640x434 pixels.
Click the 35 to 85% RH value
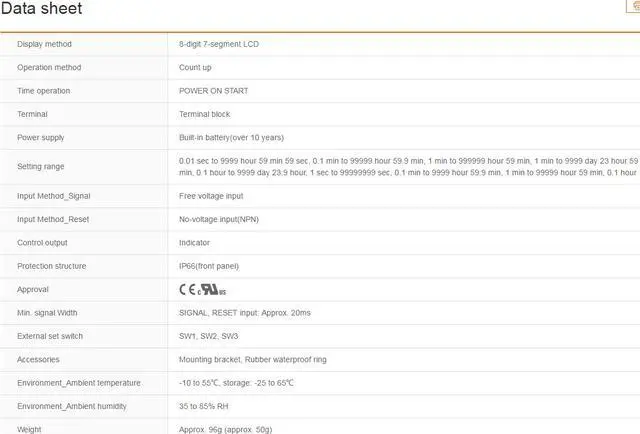coord(207,406)
